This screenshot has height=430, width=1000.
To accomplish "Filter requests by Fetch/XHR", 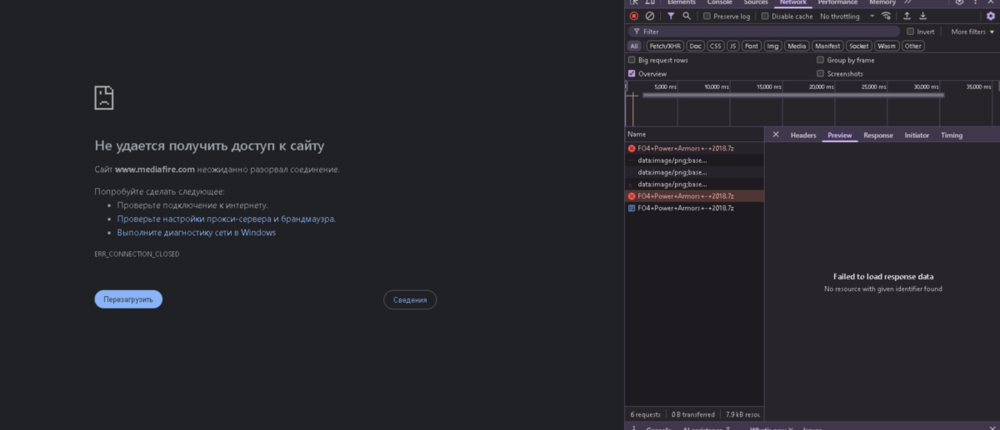I will point(665,46).
